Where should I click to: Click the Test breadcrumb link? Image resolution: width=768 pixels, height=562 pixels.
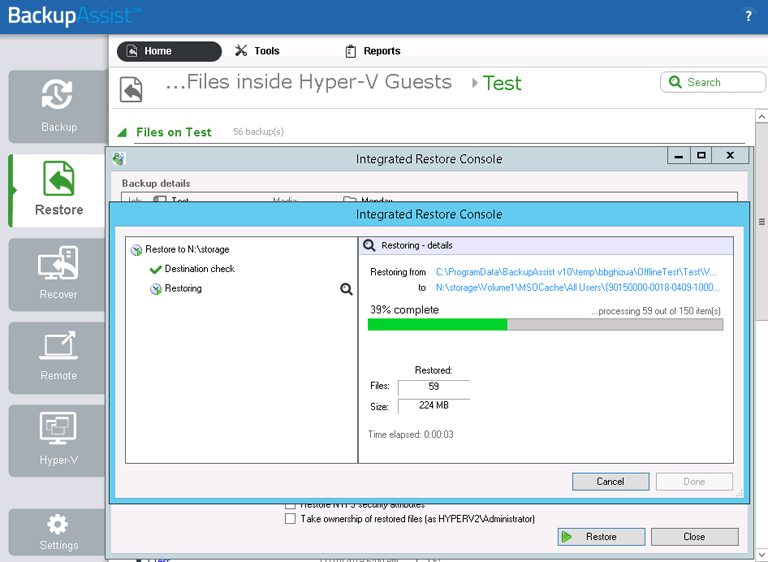click(502, 83)
